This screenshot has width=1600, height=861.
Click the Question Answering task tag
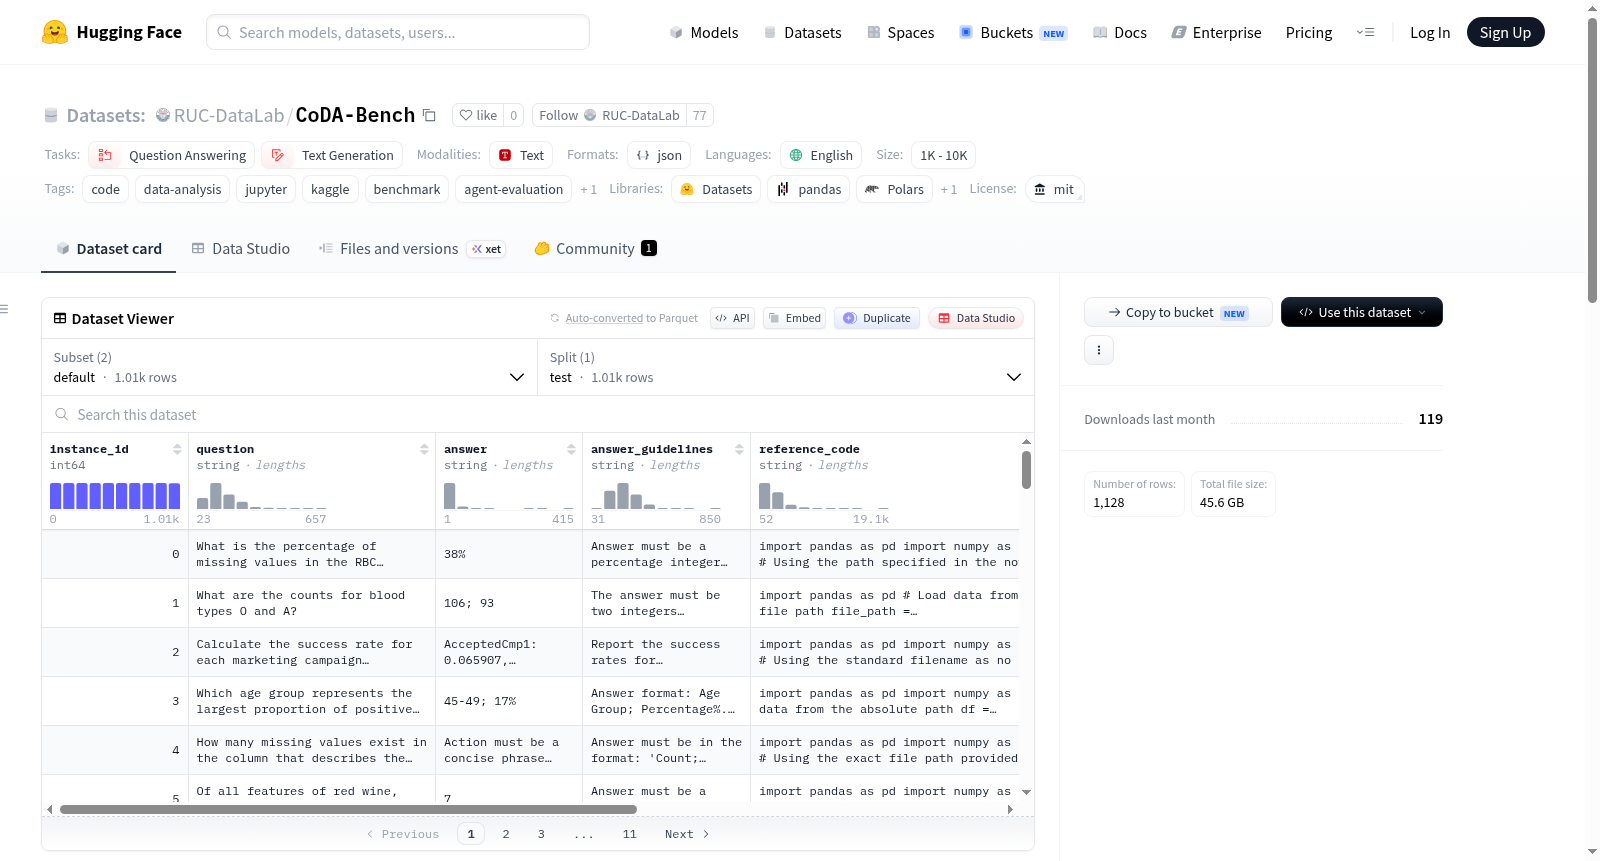click(x=172, y=155)
